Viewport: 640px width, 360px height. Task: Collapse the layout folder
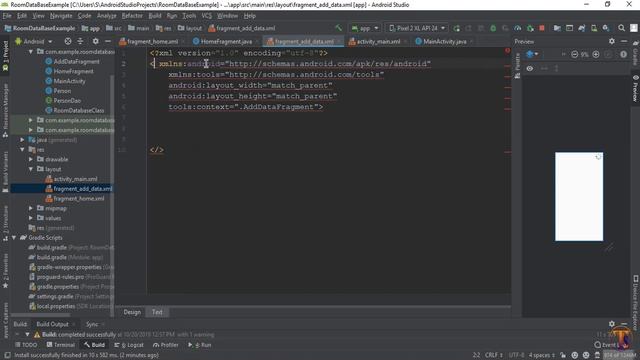[x=31, y=169]
